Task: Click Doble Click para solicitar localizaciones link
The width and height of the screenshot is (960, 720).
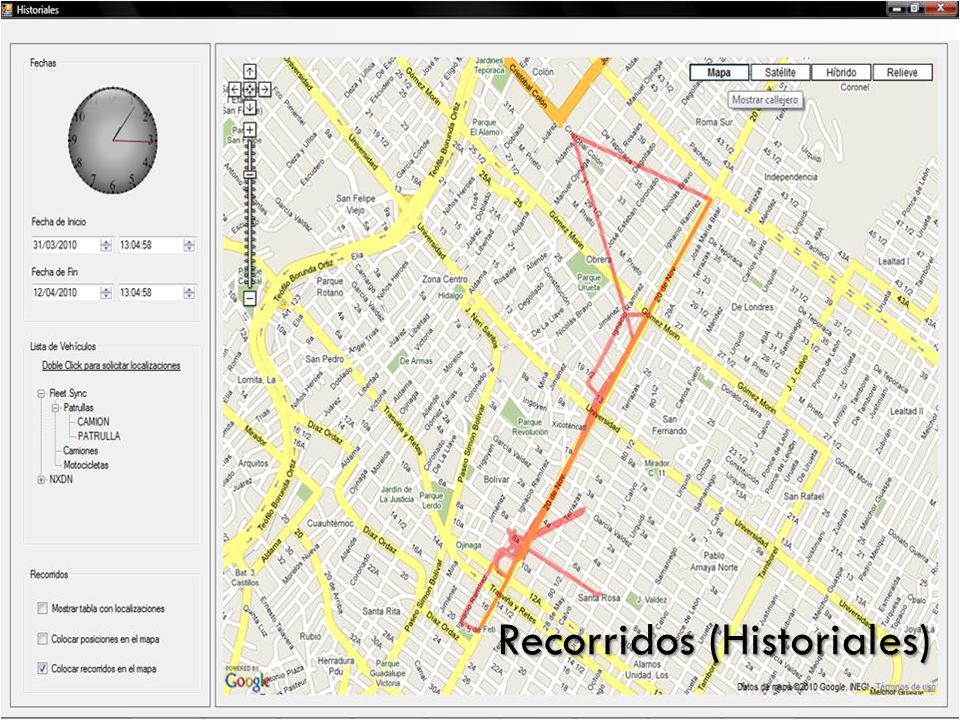Action: 111,366
